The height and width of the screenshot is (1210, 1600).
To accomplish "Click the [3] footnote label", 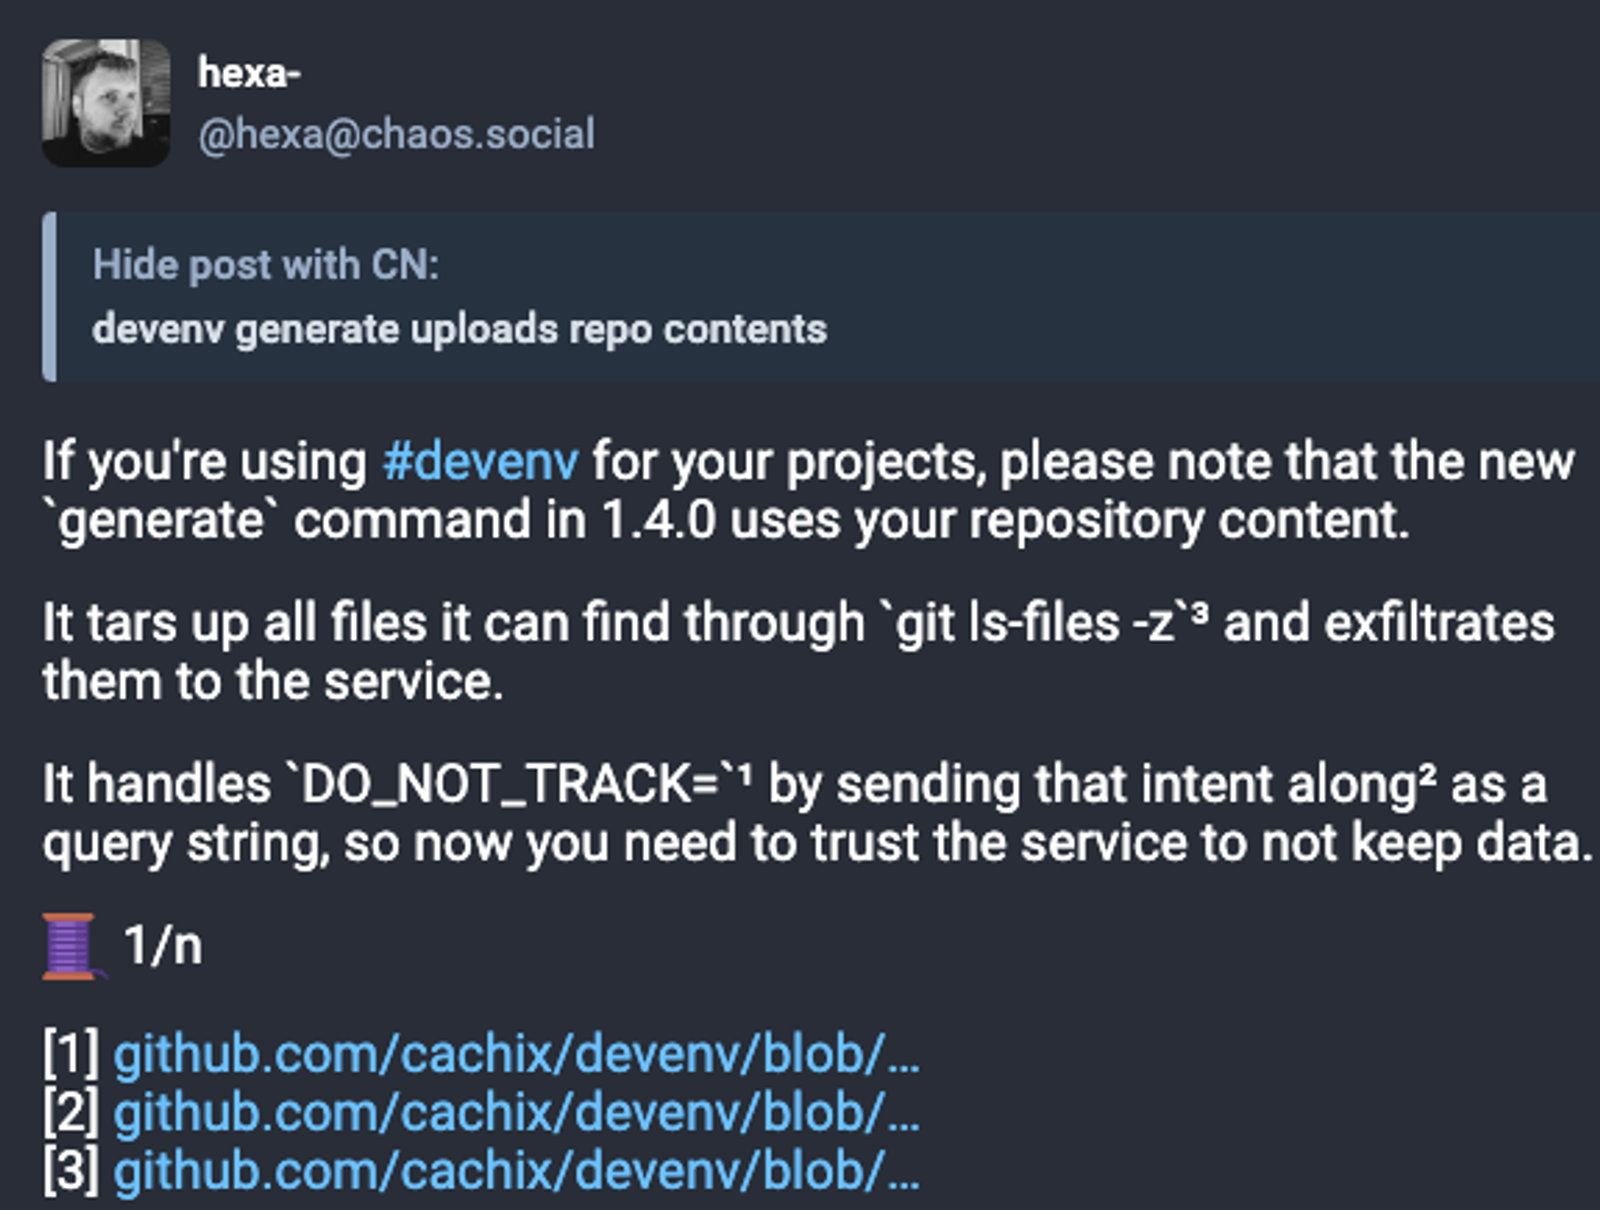I will [72, 1170].
